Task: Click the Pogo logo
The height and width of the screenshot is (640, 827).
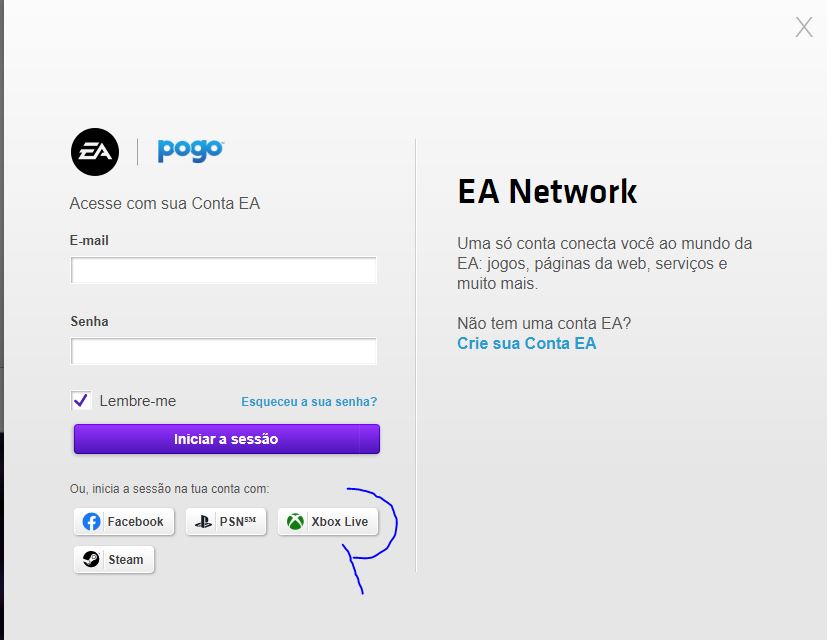Action: [x=190, y=151]
